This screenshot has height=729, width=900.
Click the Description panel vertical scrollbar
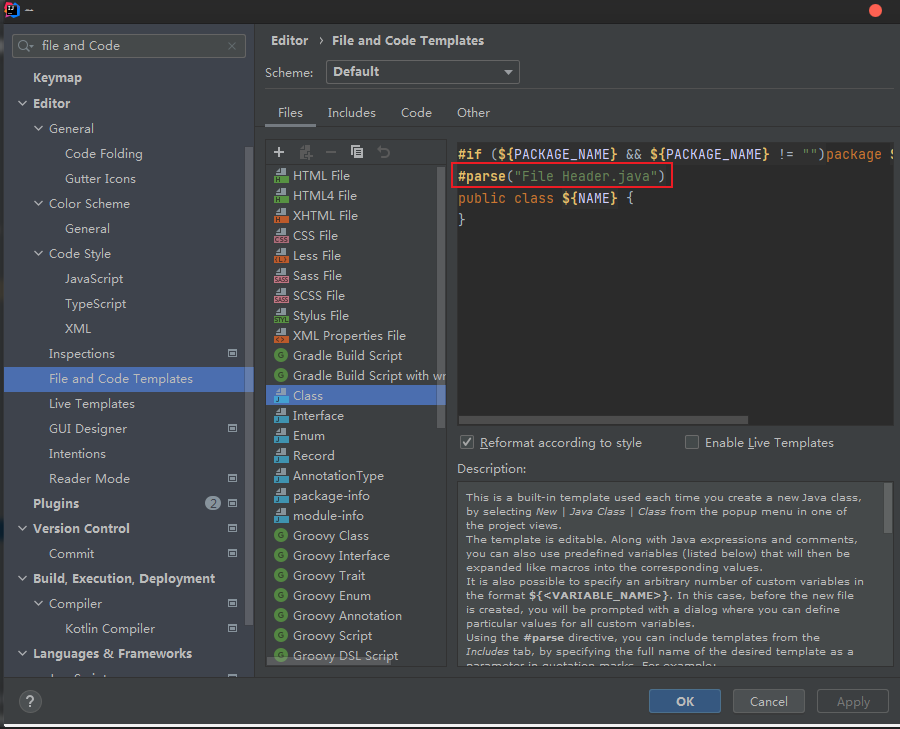coord(887,508)
